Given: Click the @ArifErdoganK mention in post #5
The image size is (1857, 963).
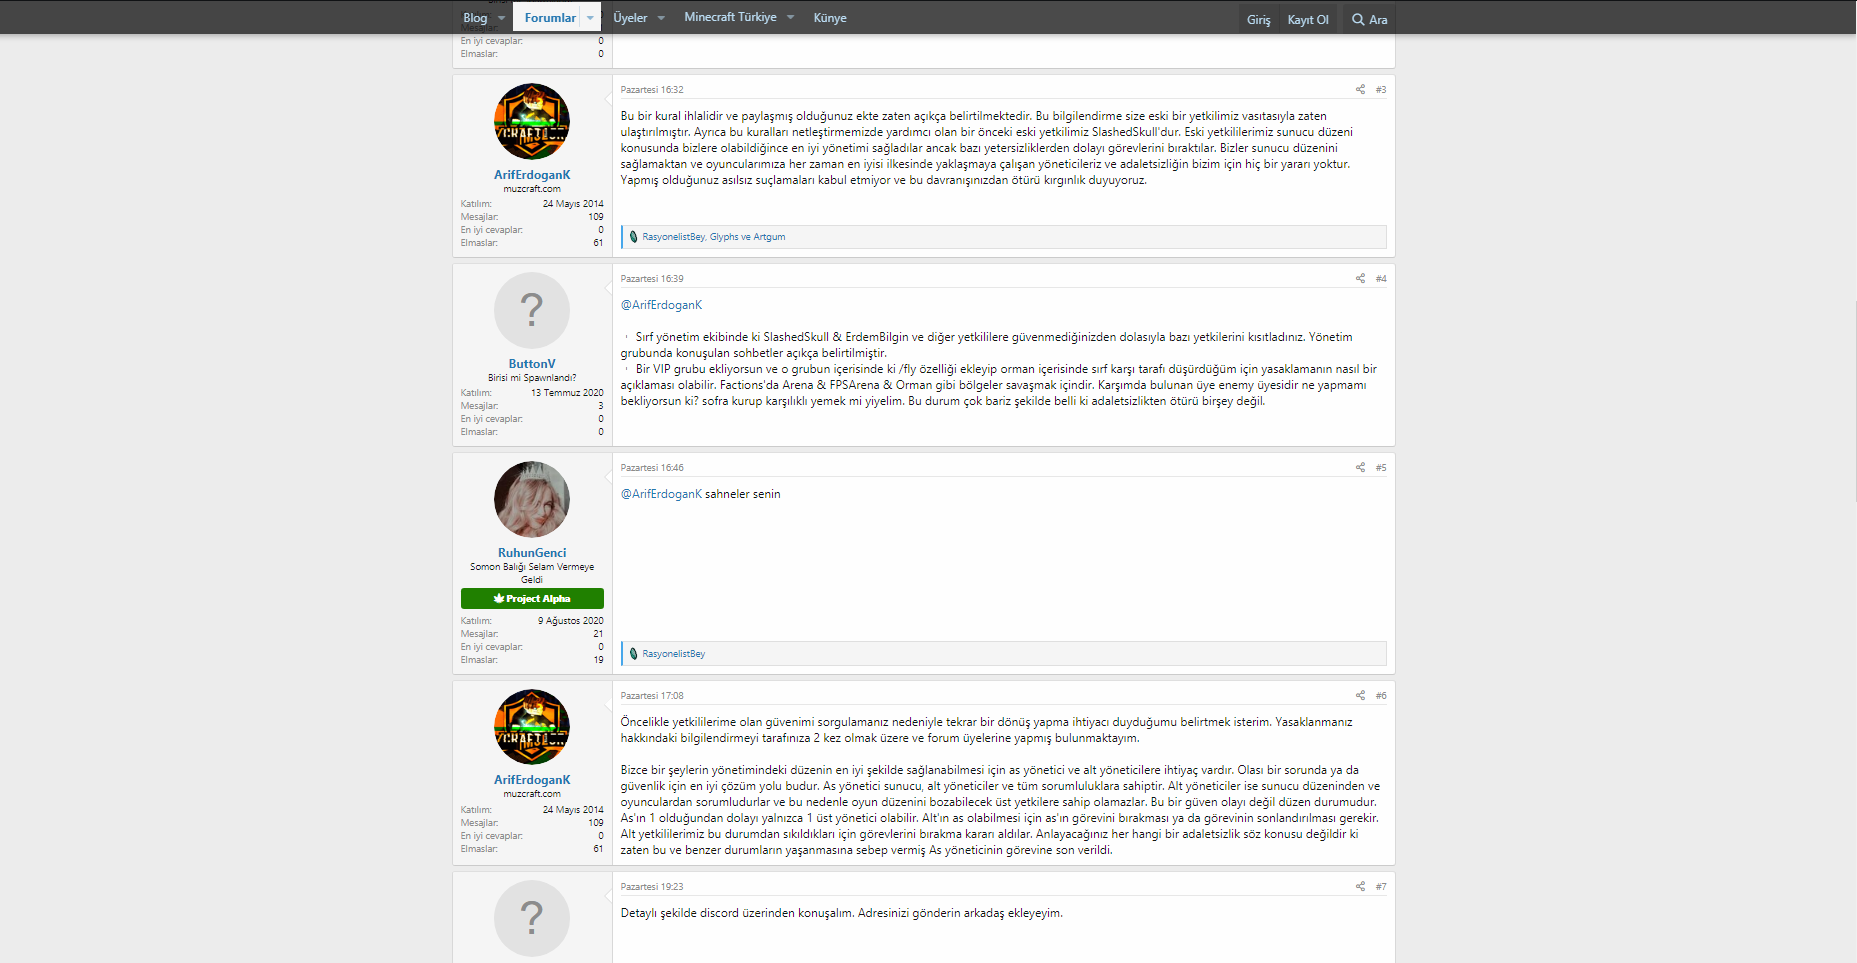Looking at the screenshot, I should pyautogui.click(x=661, y=494).
